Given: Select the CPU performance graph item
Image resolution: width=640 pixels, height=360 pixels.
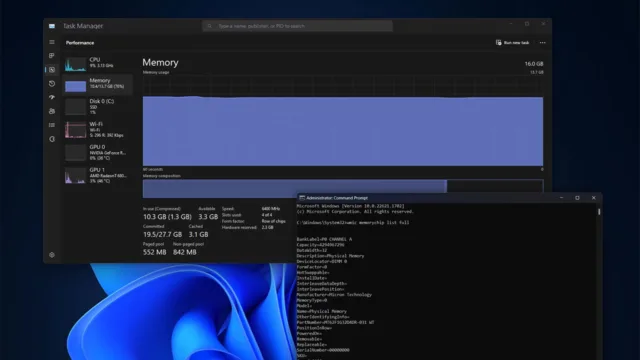Looking at the screenshot, I should click(98, 64).
